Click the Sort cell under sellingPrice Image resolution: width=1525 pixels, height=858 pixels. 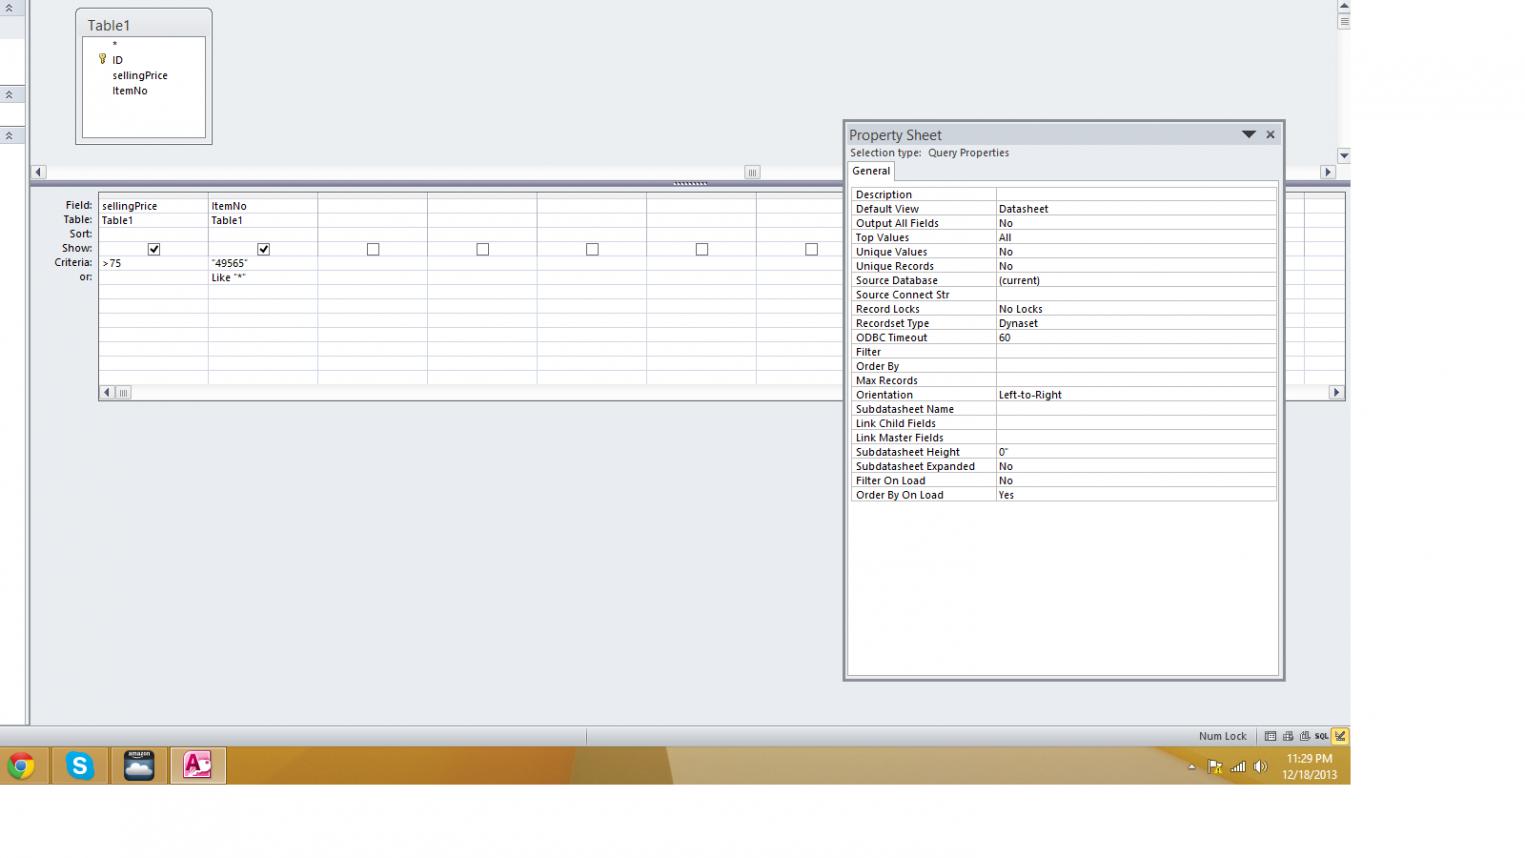153,234
